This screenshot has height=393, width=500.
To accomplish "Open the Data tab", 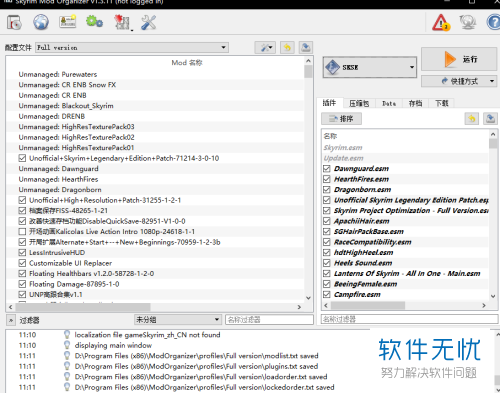I will 389,104.
